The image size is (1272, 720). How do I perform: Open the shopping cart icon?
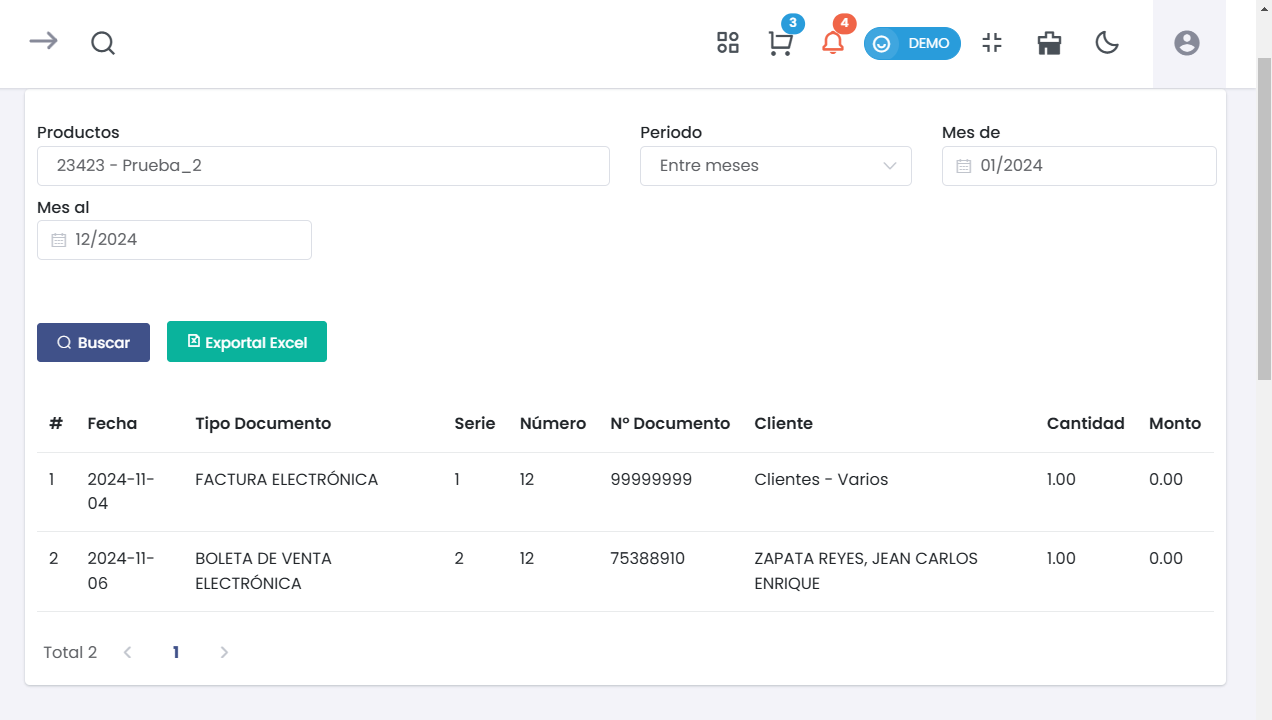(781, 43)
